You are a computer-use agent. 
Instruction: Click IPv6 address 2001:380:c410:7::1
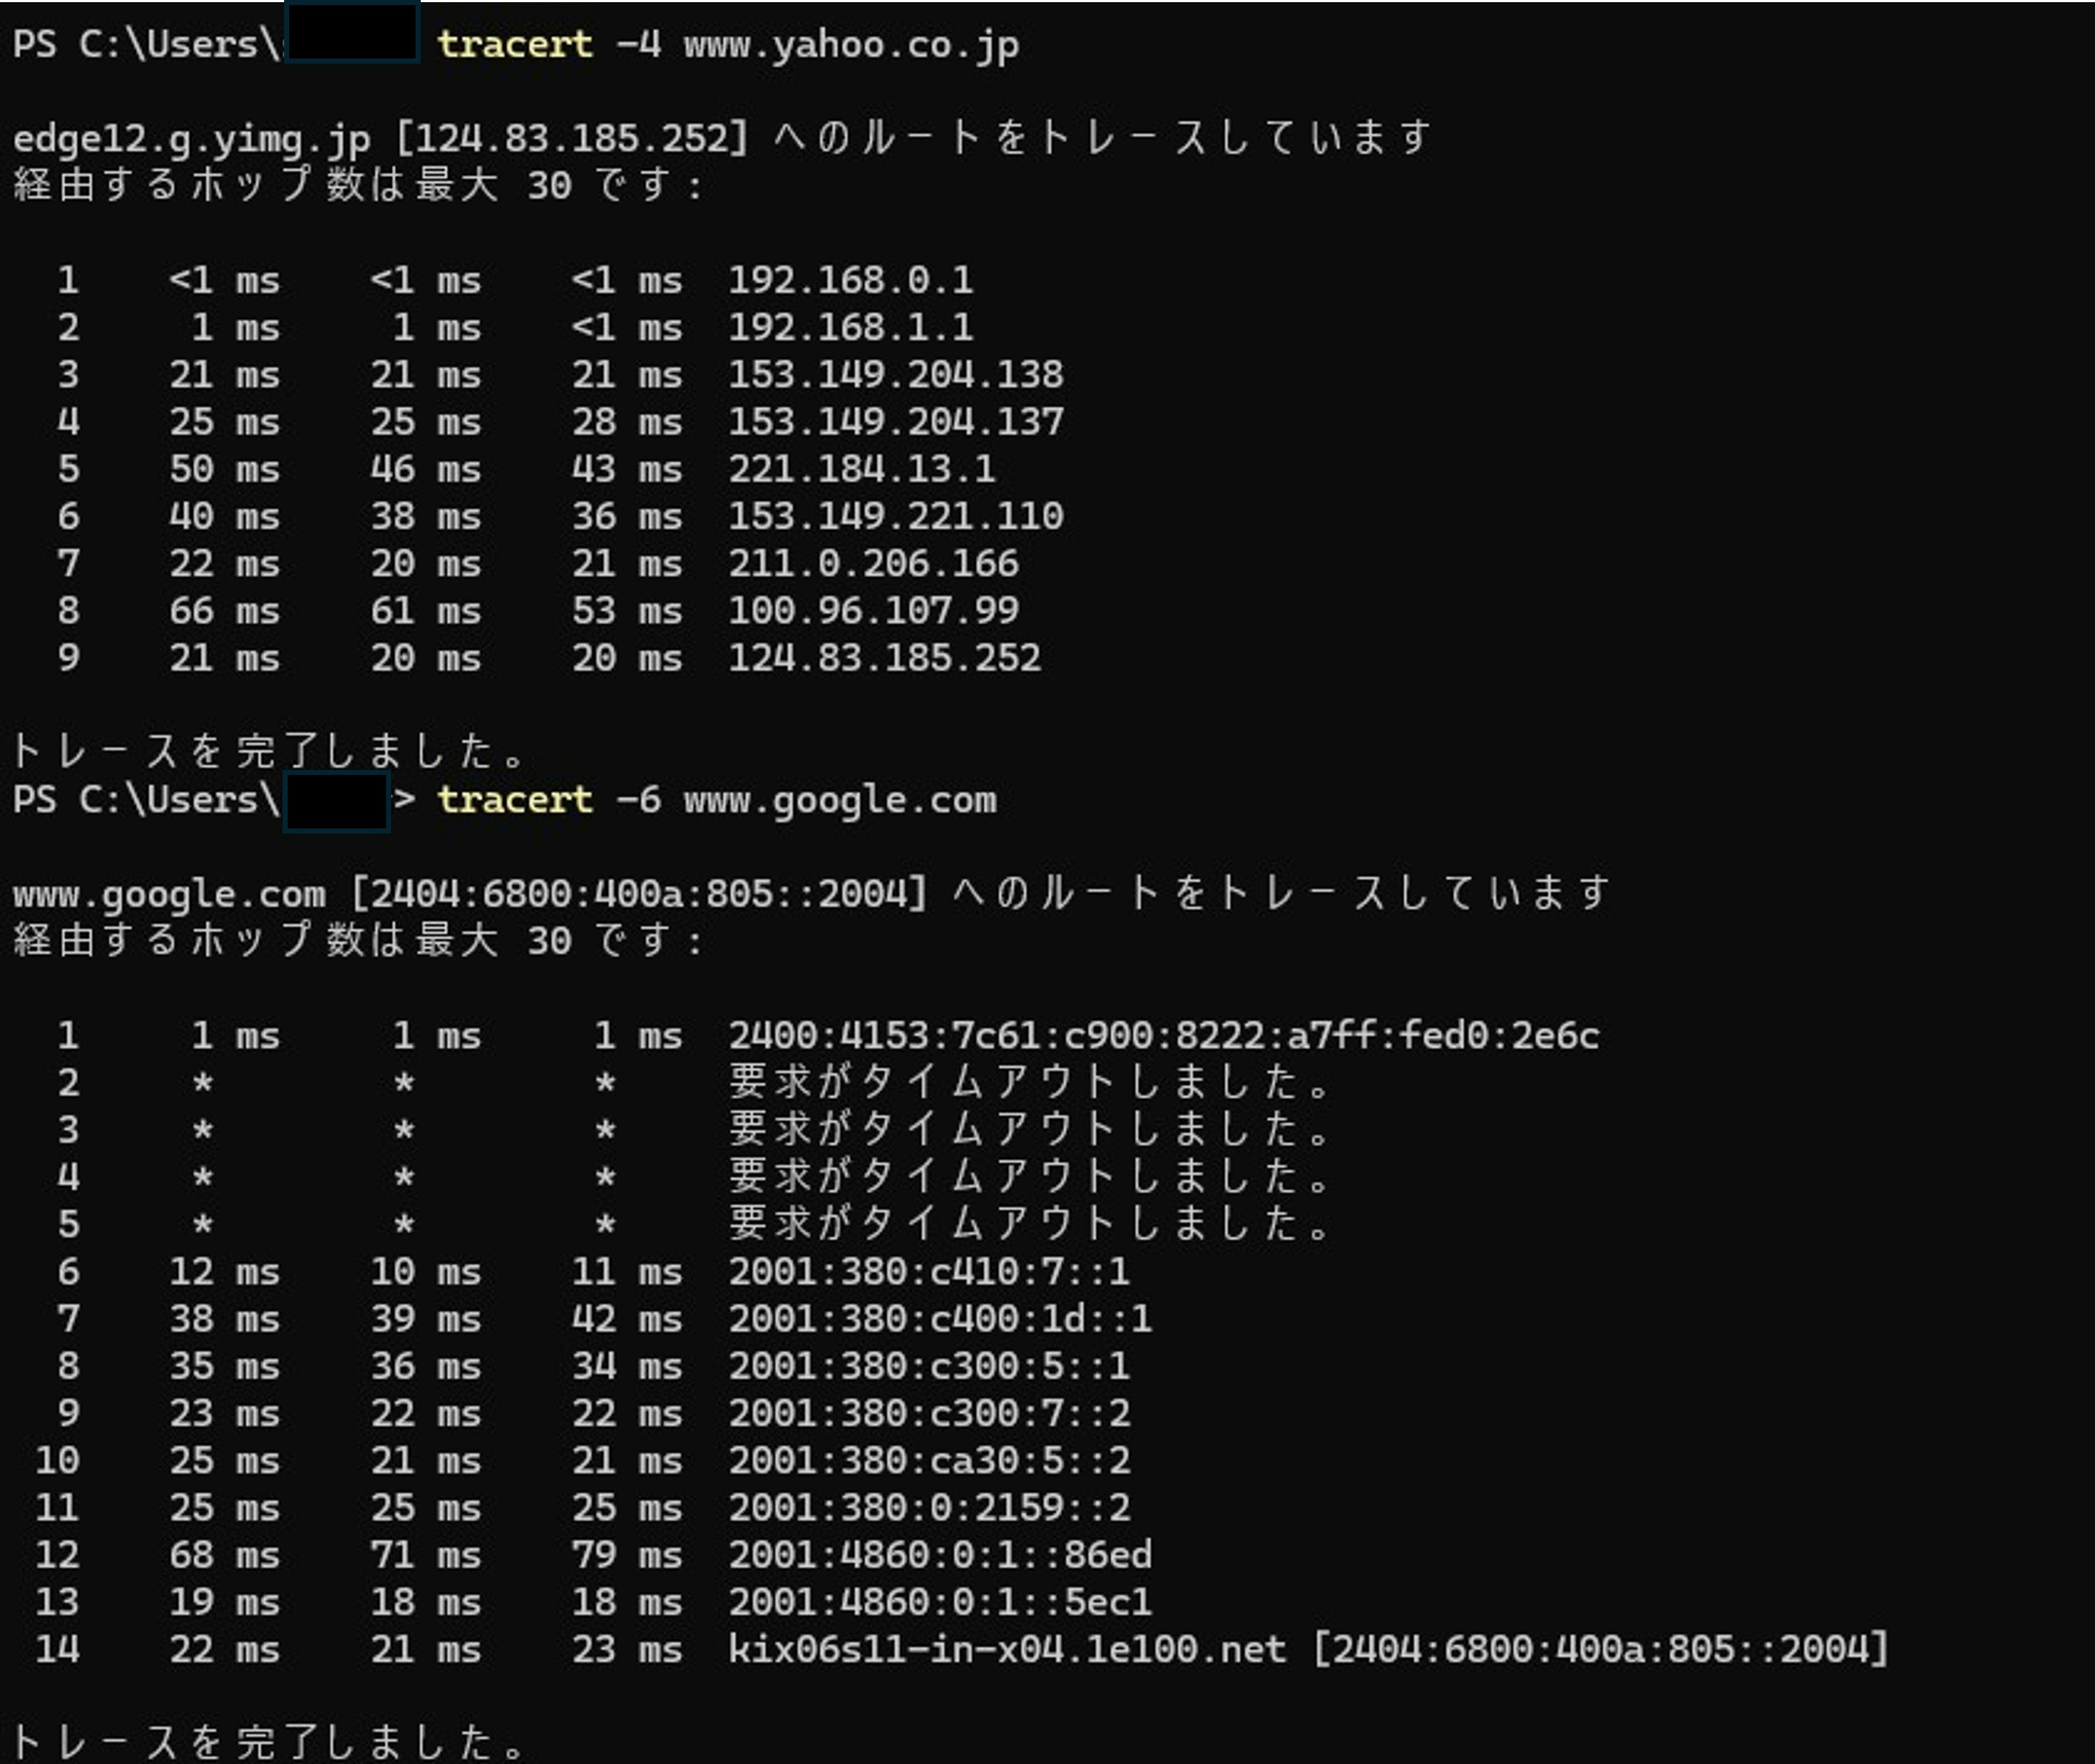(x=928, y=1272)
